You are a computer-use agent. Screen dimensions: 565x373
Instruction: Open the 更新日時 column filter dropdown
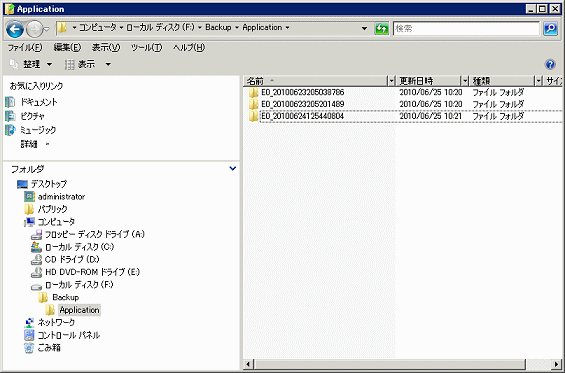pos(465,81)
